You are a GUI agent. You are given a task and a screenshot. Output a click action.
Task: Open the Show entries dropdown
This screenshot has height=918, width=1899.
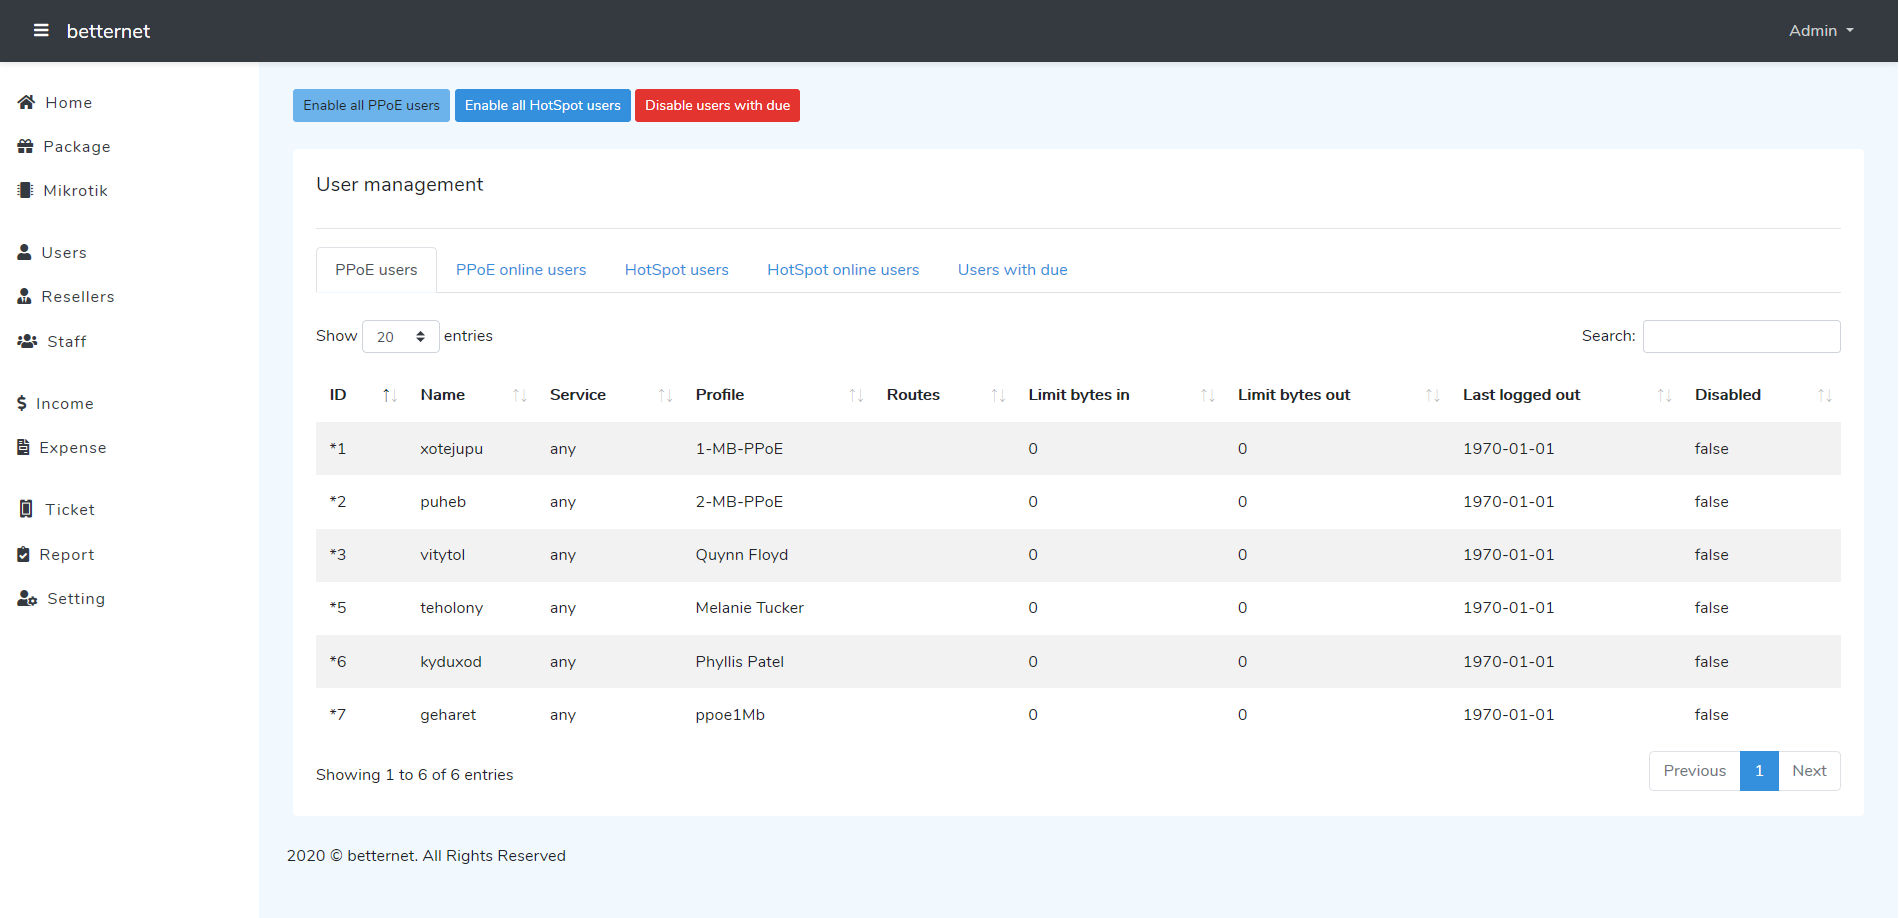(x=400, y=336)
